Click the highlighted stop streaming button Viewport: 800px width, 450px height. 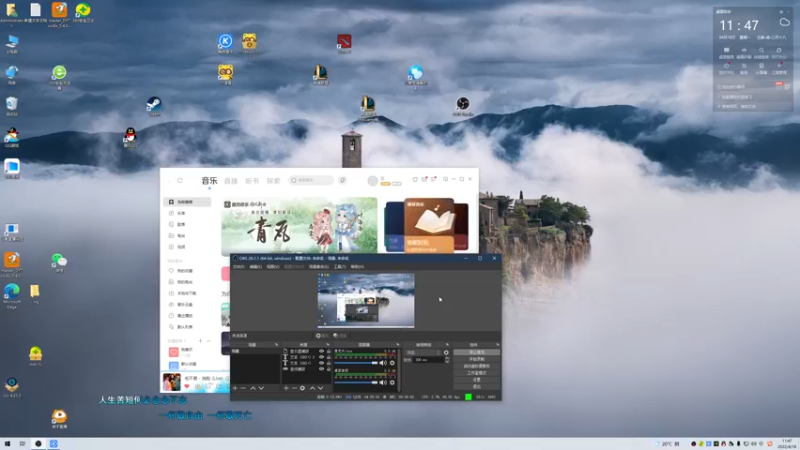pyautogui.click(x=477, y=352)
